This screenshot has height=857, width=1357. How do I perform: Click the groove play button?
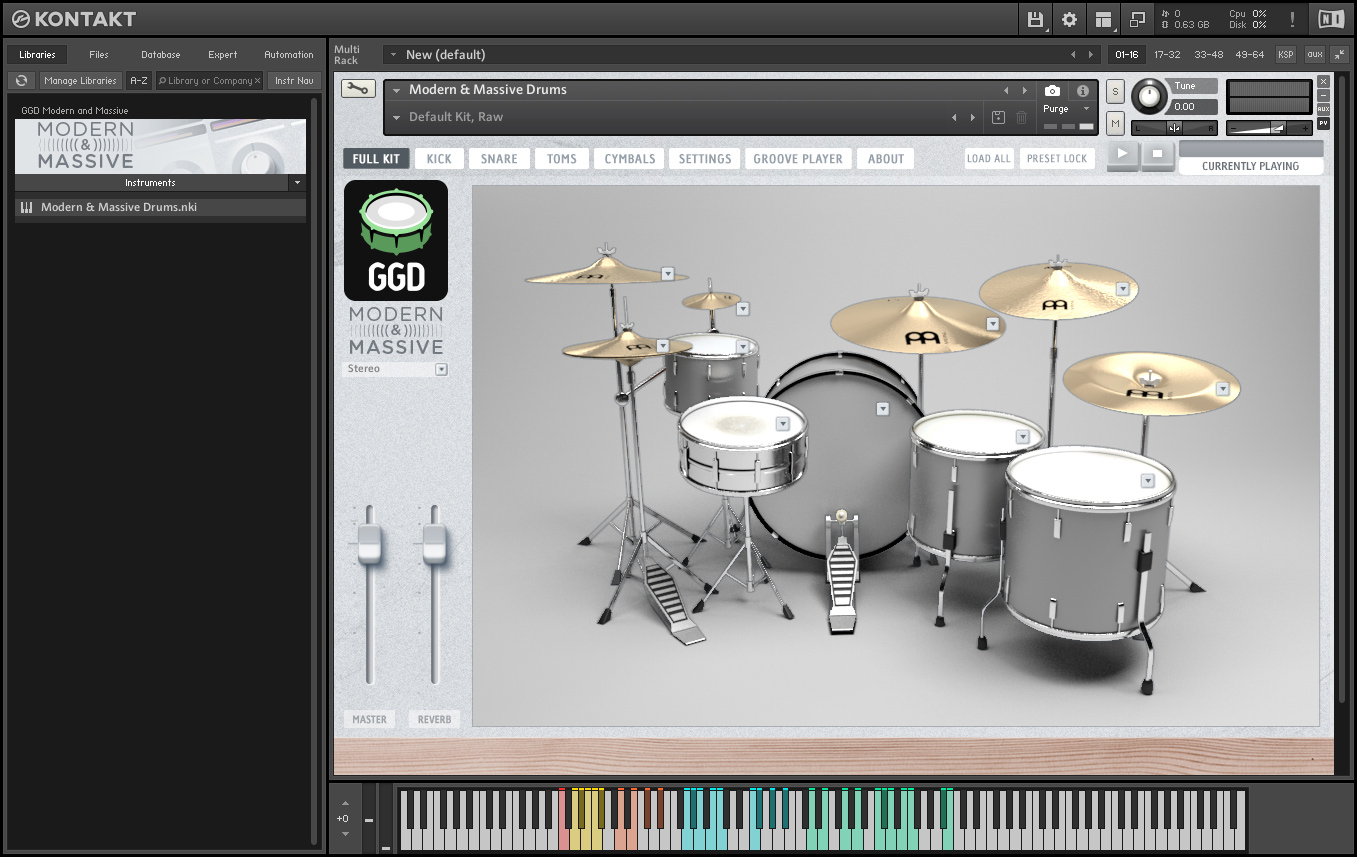click(x=1123, y=154)
